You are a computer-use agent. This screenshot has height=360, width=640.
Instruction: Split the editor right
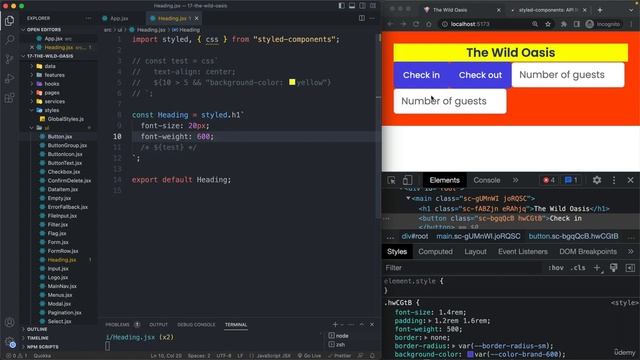(362, 18)
